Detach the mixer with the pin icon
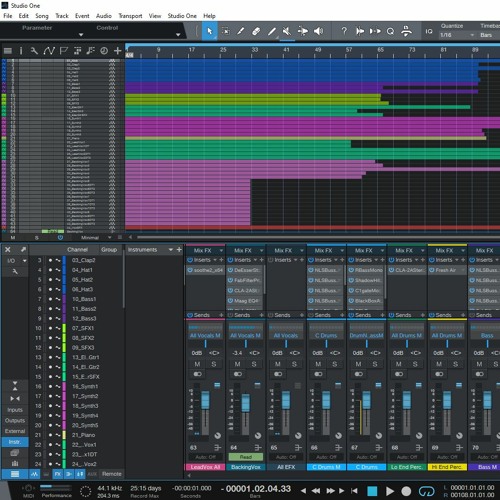Screen dimensions: 500x500 (23, 250)
